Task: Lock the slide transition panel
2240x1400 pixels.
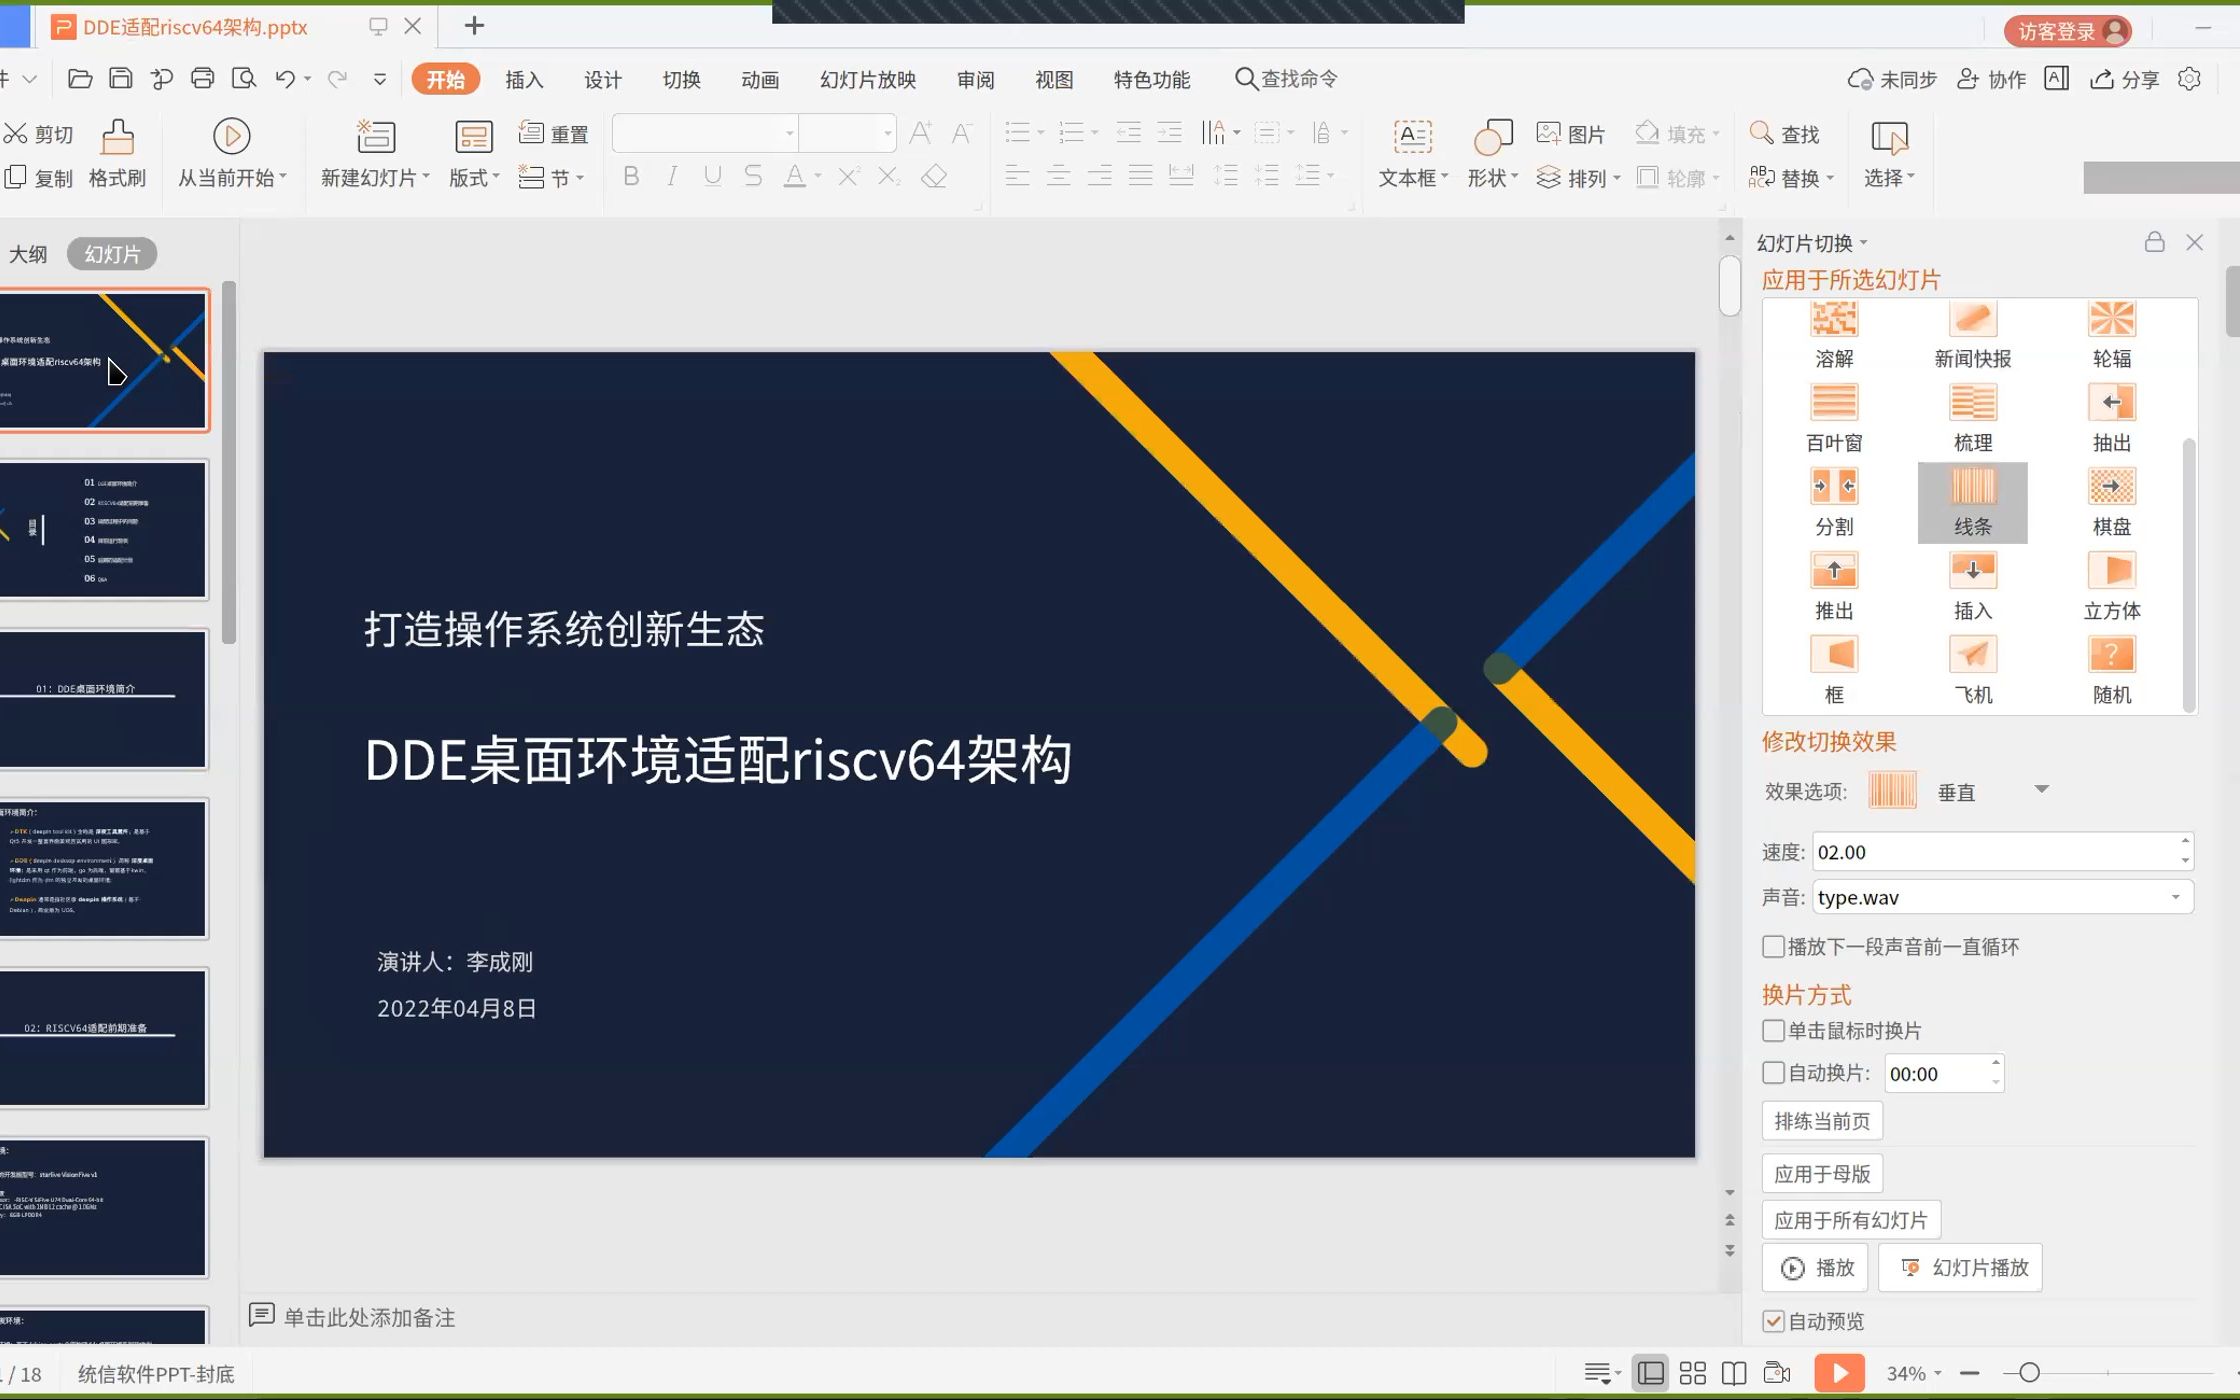Action: pyautogui.click(x=2155, y=242)
